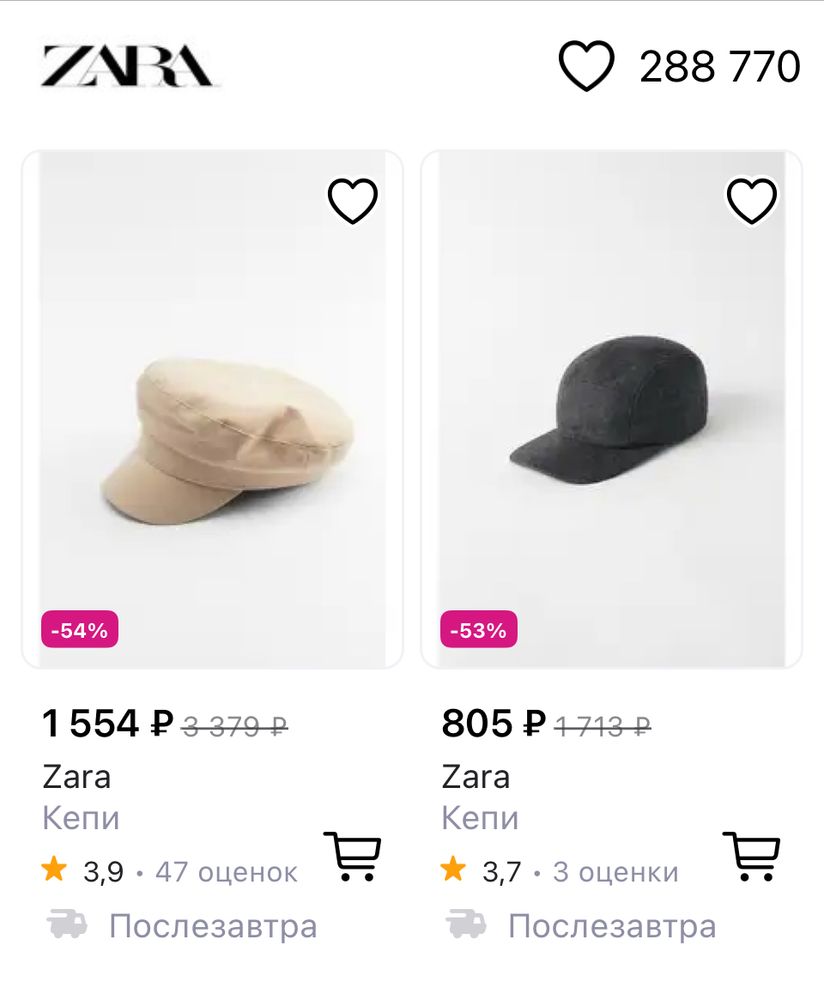Tap the orange star on 3,9 rating
824x1000 pixels.
tap(54, 870)
